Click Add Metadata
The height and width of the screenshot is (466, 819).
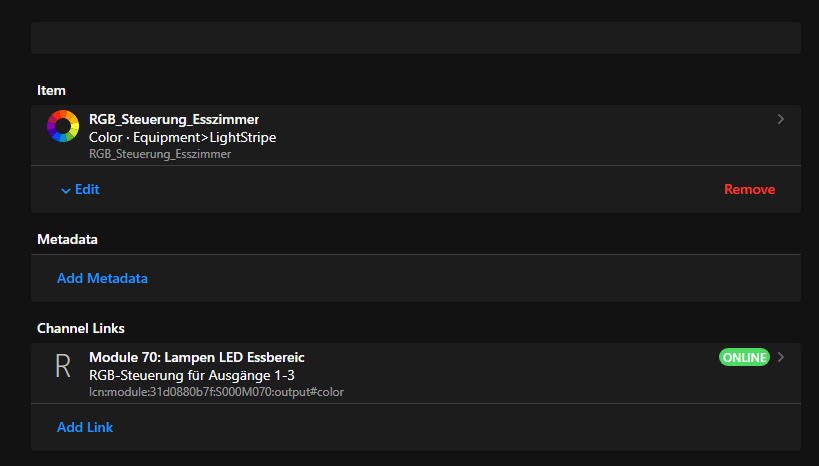102,278
